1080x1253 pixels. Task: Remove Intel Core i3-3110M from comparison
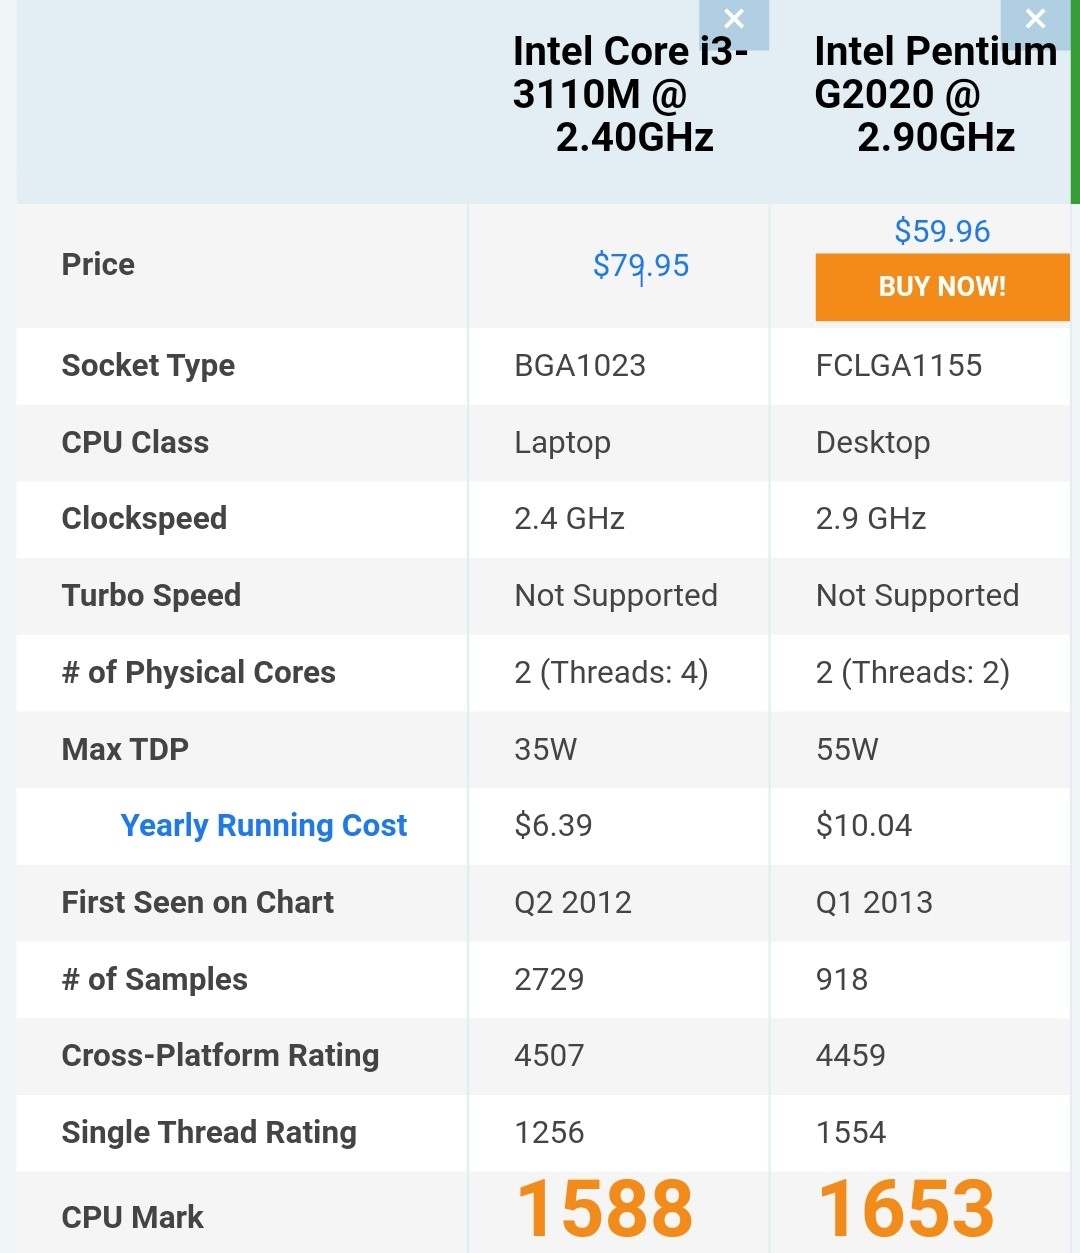[x=734, y=18]
